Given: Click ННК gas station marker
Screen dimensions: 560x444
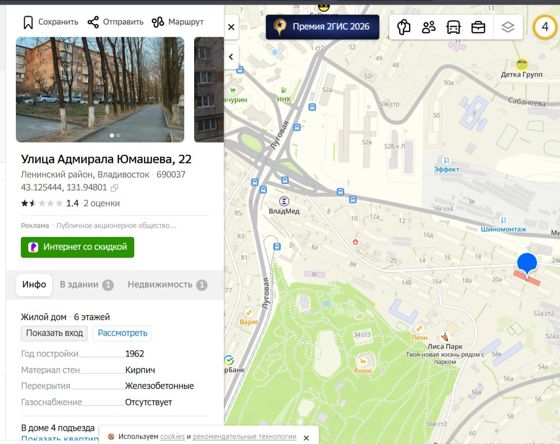Looking at the screenshot, I should coord(284,90).
